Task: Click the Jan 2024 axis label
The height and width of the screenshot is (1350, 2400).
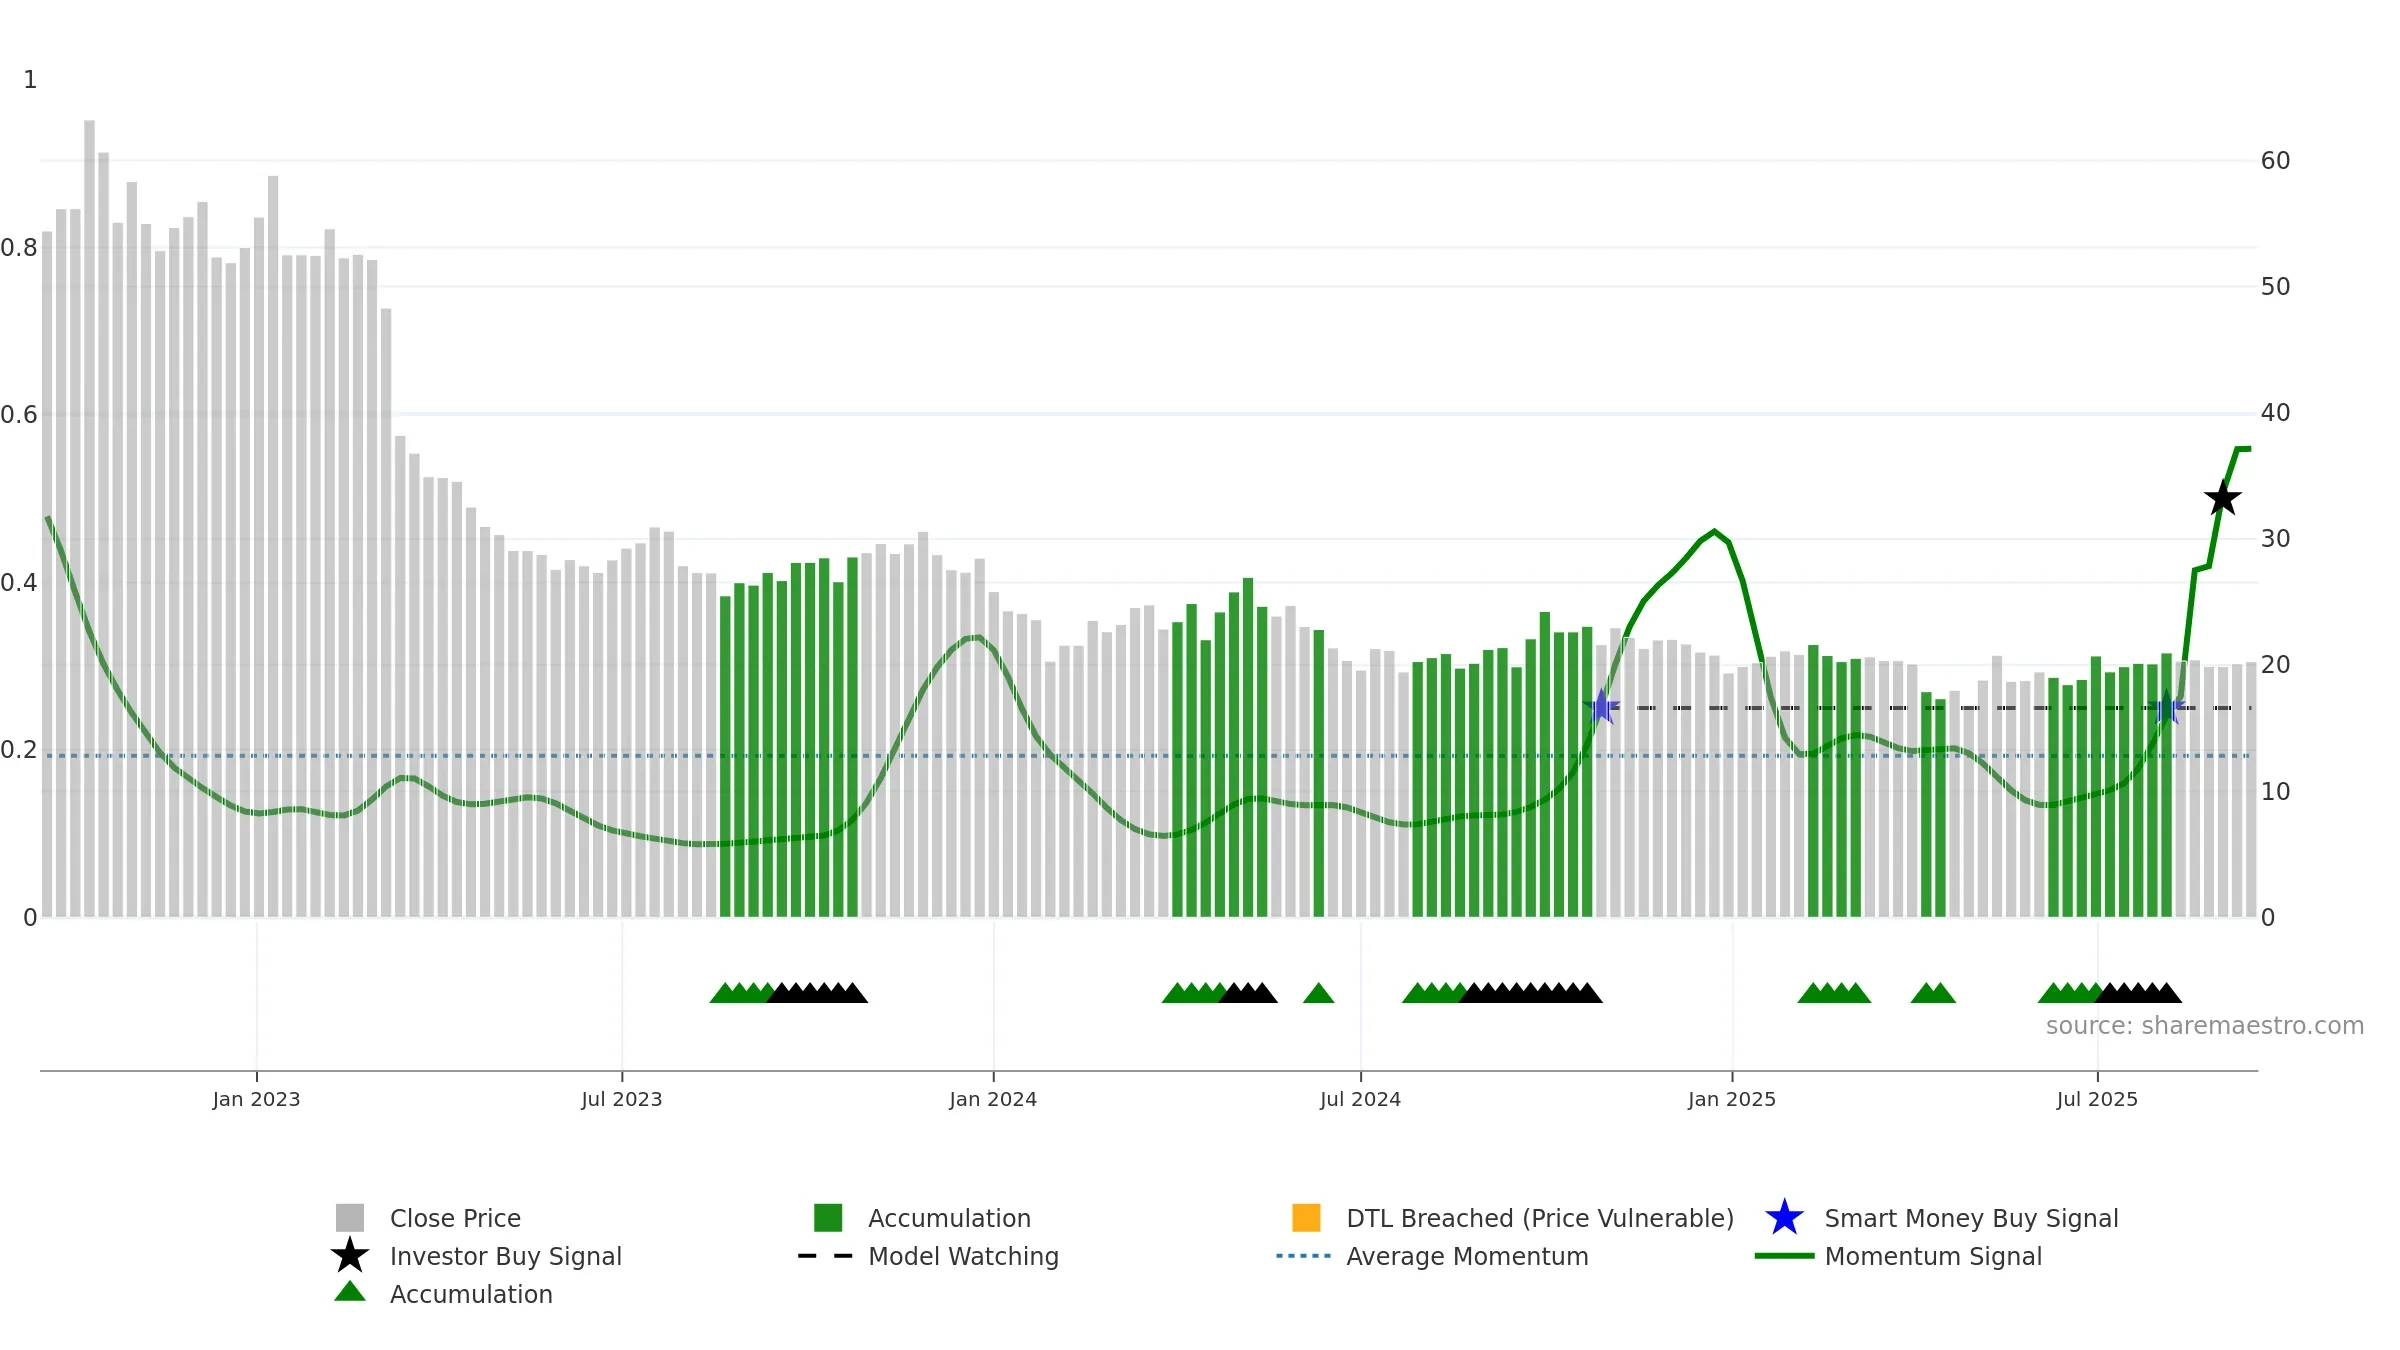Action: coord(993,1100)
